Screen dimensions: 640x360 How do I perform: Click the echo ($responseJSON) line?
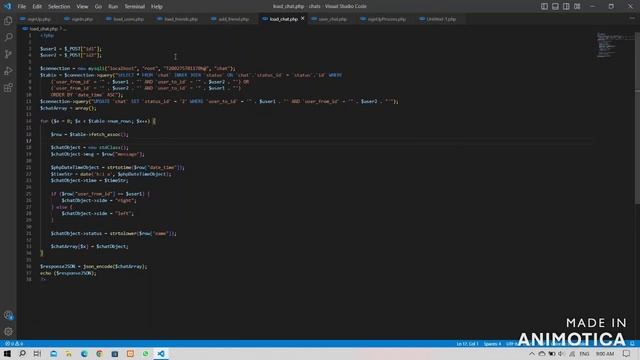pyautogui.click(x=68, y=273)
